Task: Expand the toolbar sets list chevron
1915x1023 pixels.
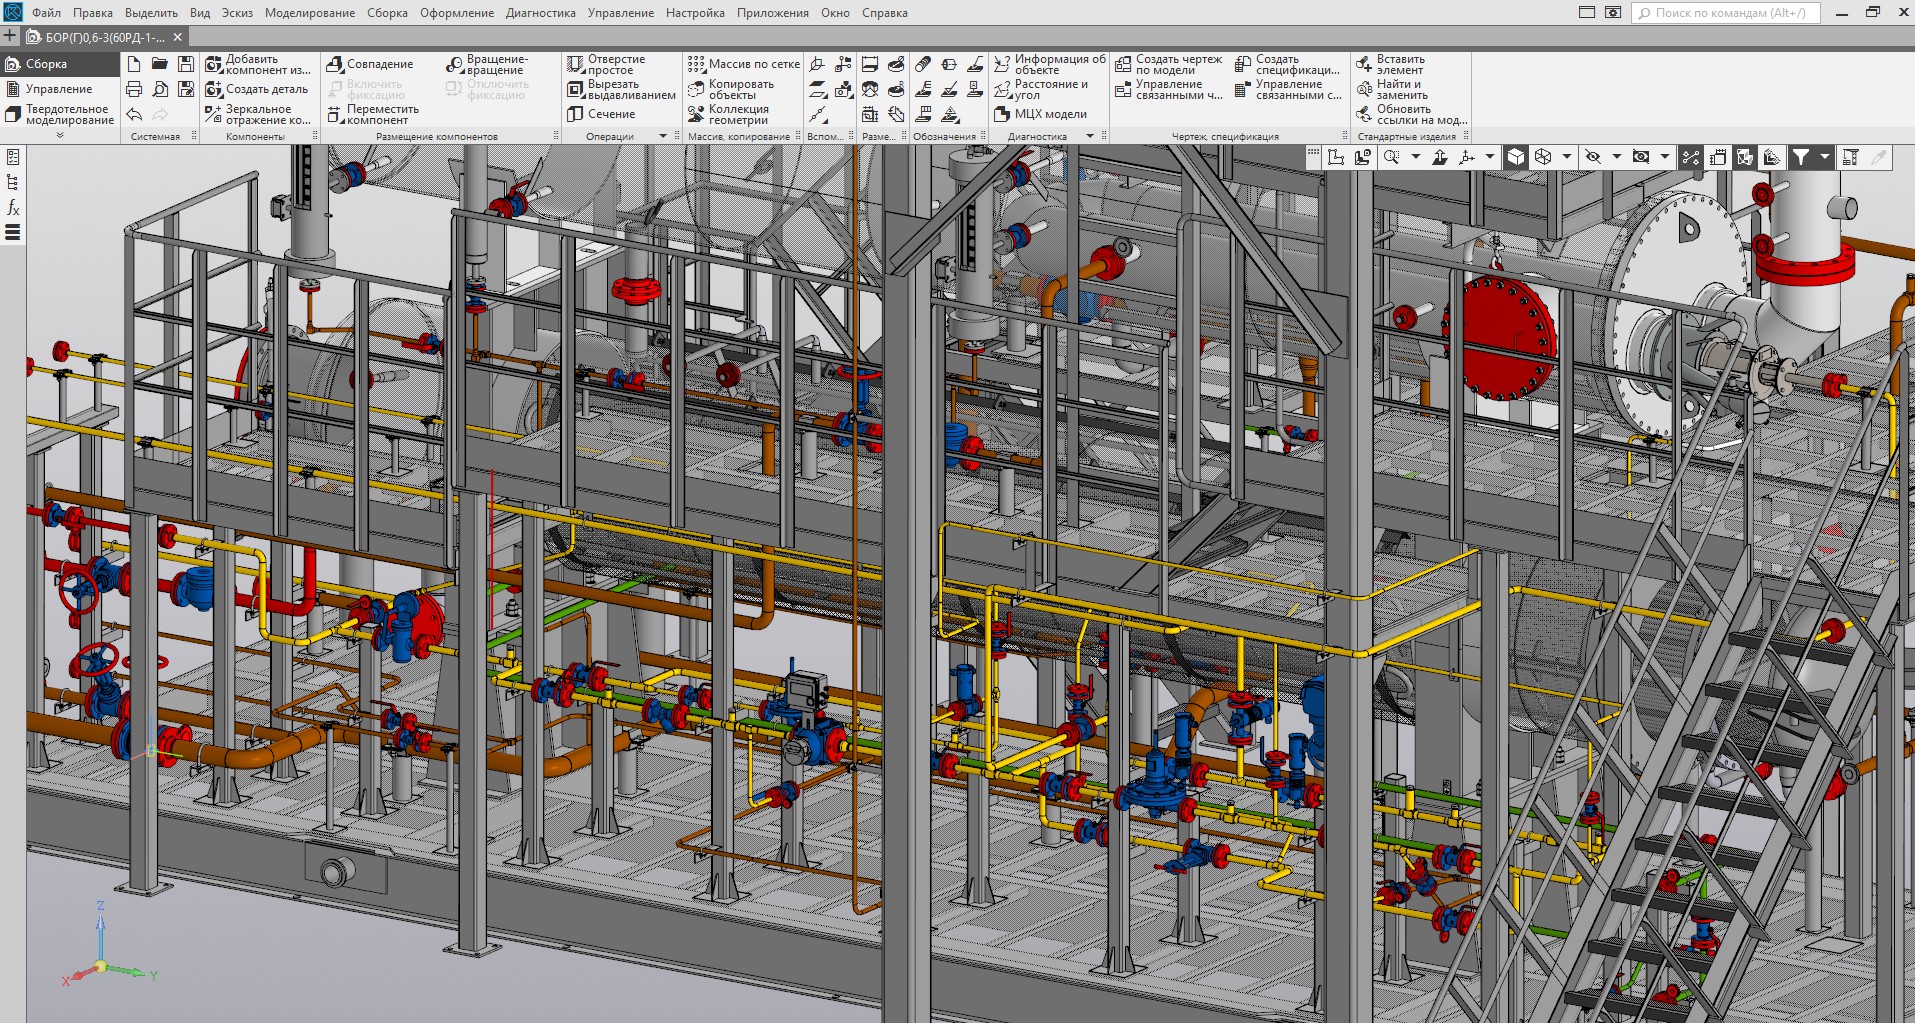Action: point(60,135)
